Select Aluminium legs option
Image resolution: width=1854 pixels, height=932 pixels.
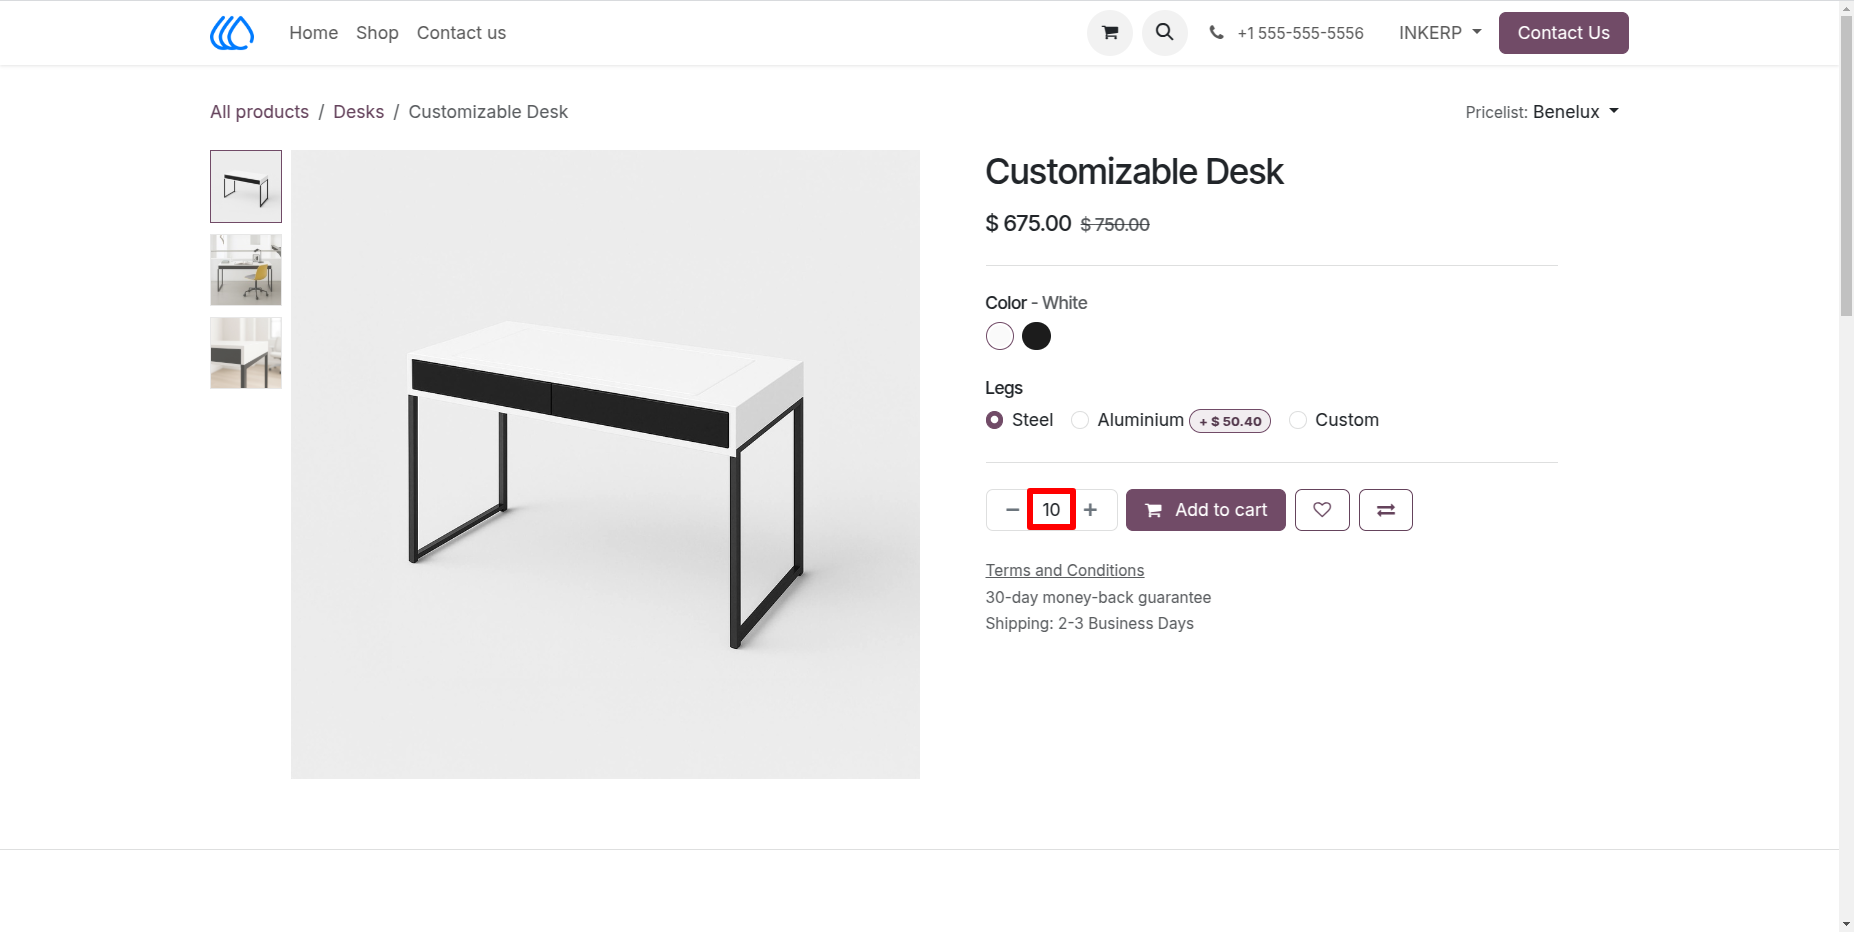coord(1080,420)
